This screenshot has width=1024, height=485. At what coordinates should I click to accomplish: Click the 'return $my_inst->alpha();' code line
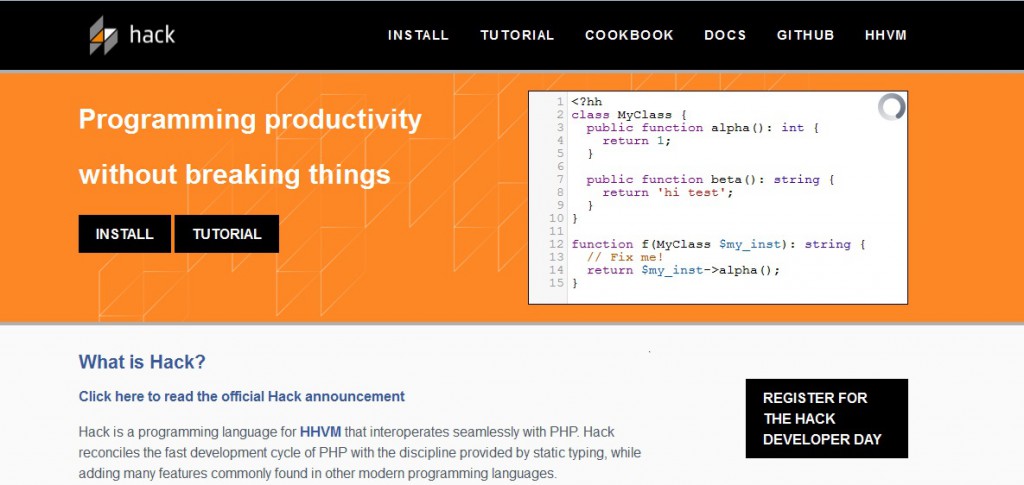[683, 270]
